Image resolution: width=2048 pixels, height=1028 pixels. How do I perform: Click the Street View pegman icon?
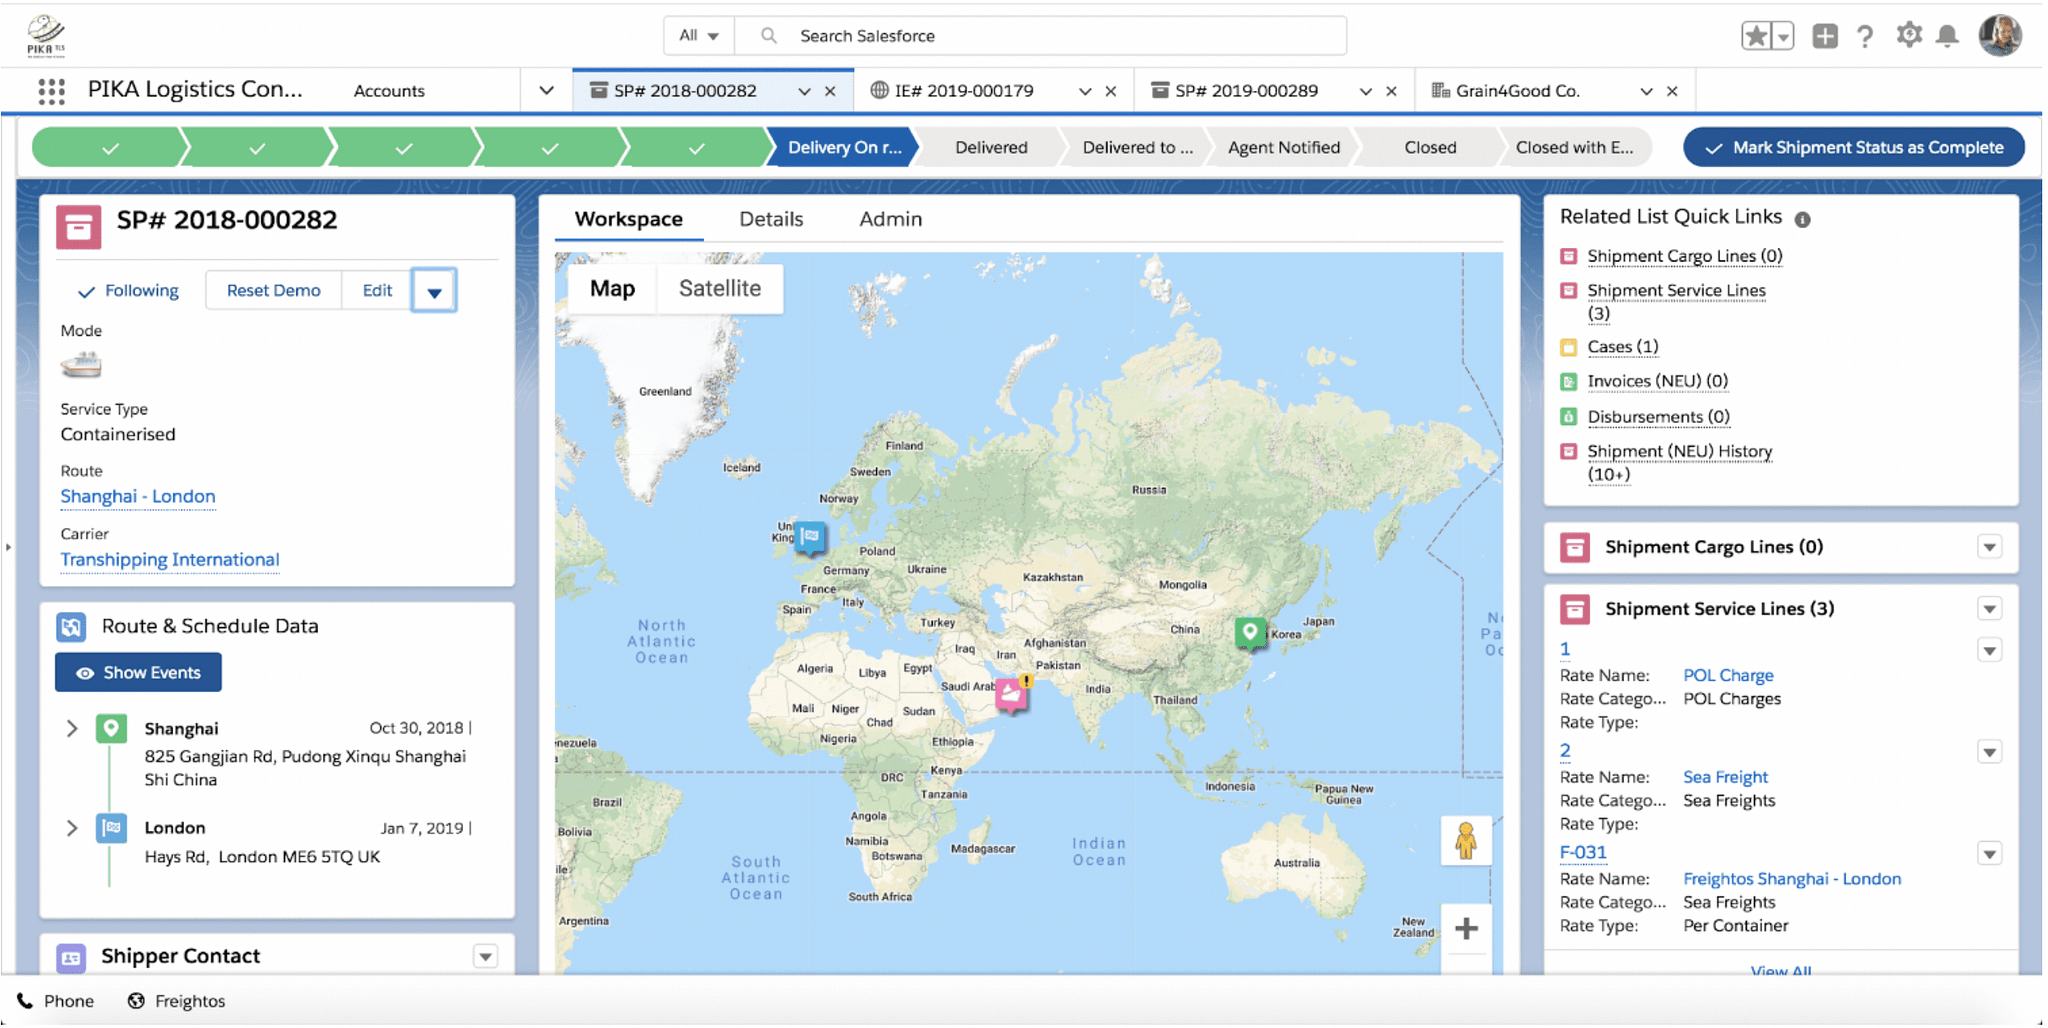click(x=1466, y=841)
